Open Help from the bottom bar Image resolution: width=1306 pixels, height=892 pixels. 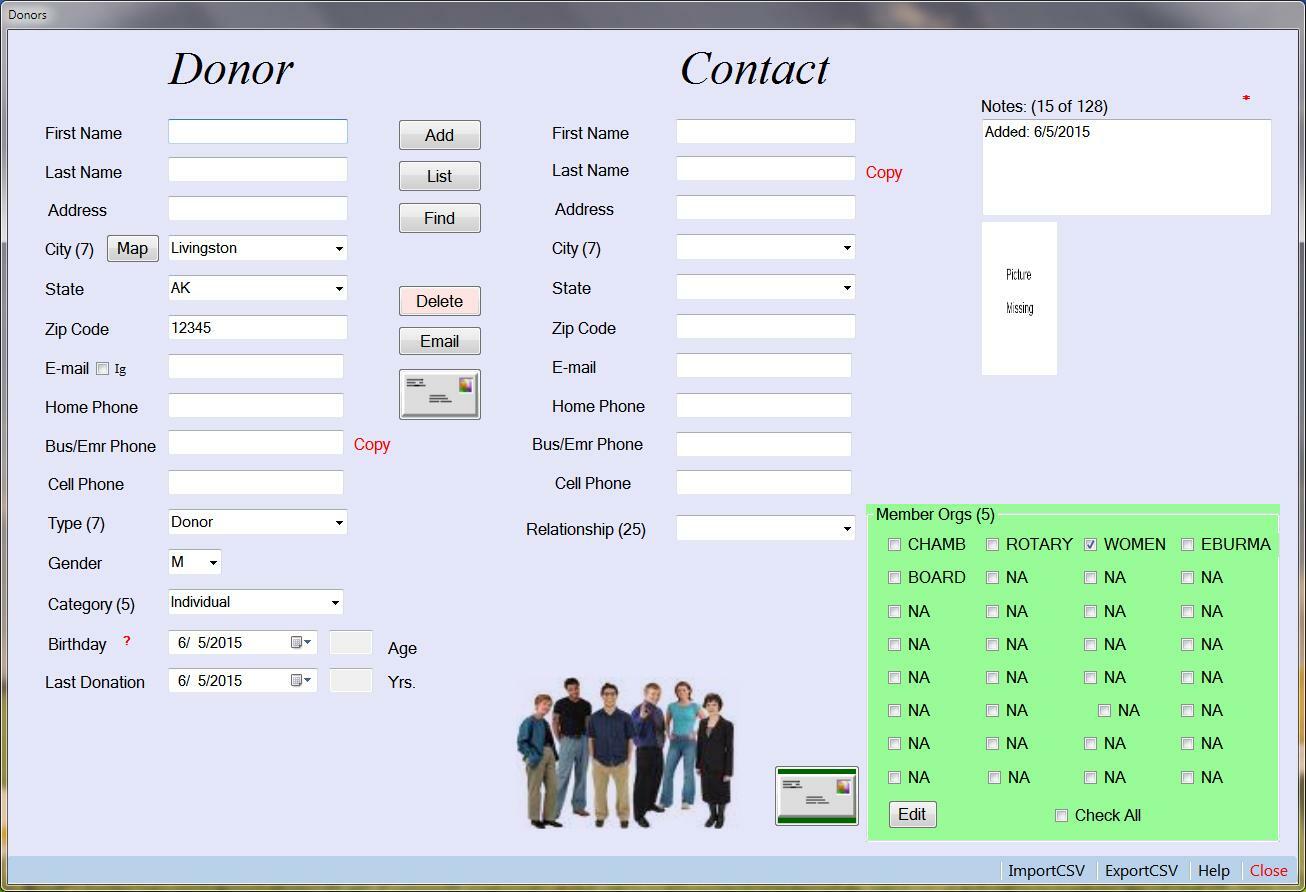click(1214, 871)
